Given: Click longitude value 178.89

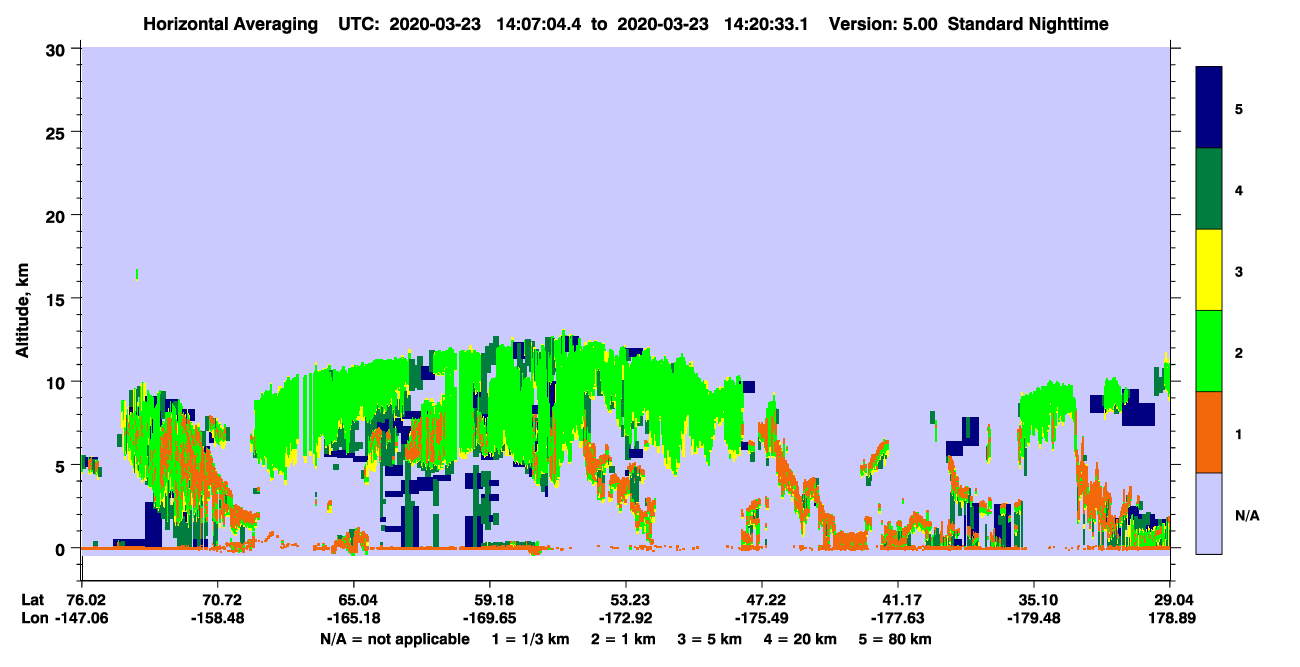Looking at the screenshot, I should 1170,618.
